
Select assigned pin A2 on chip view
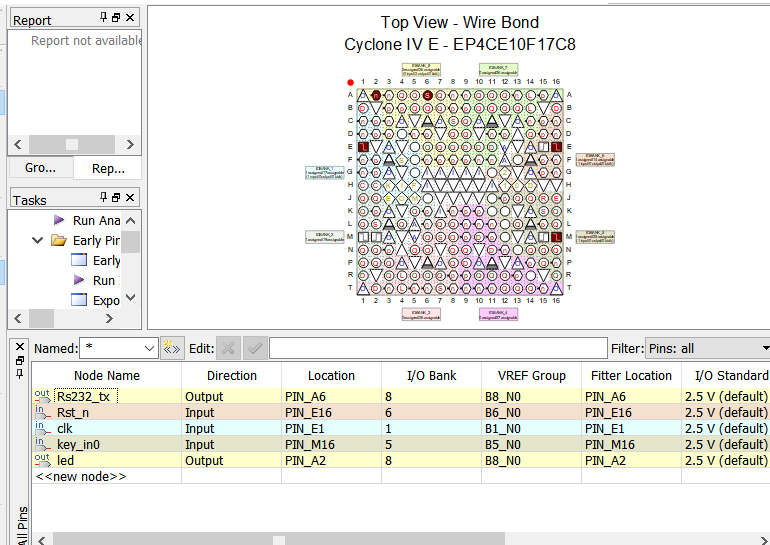(x=376, y=95)
